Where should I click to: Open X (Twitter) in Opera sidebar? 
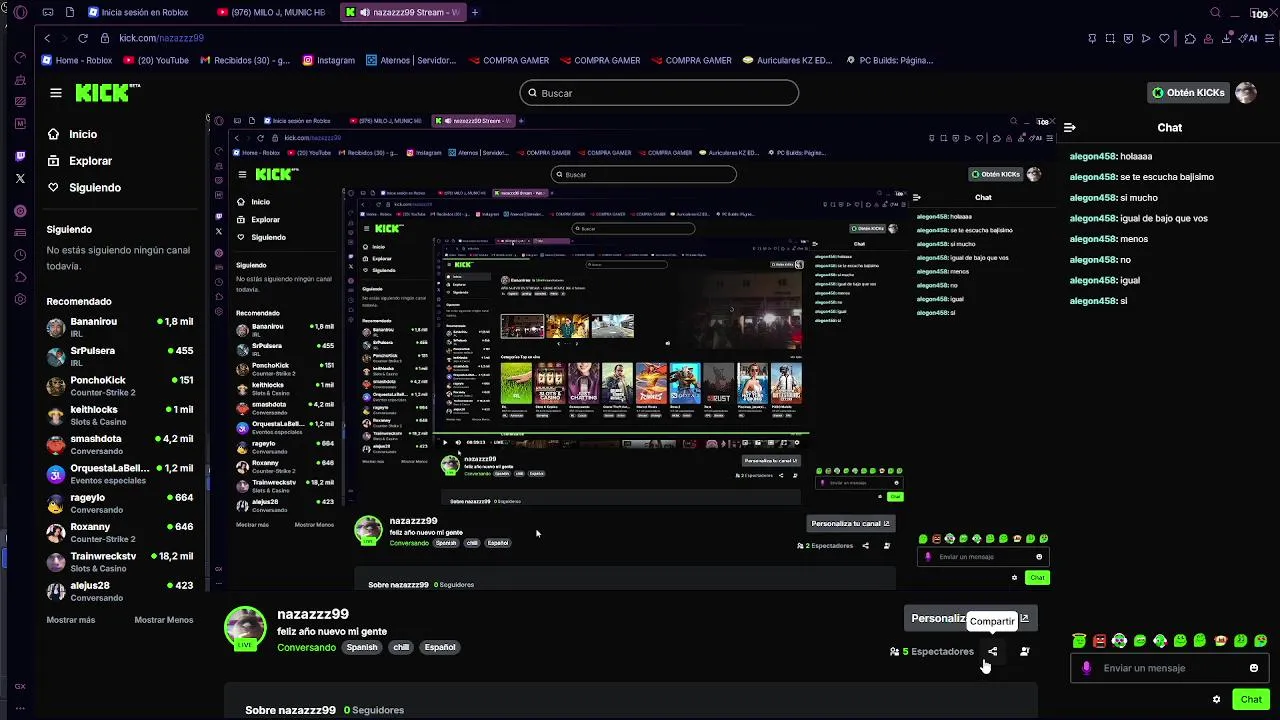(x=20, y=178)
